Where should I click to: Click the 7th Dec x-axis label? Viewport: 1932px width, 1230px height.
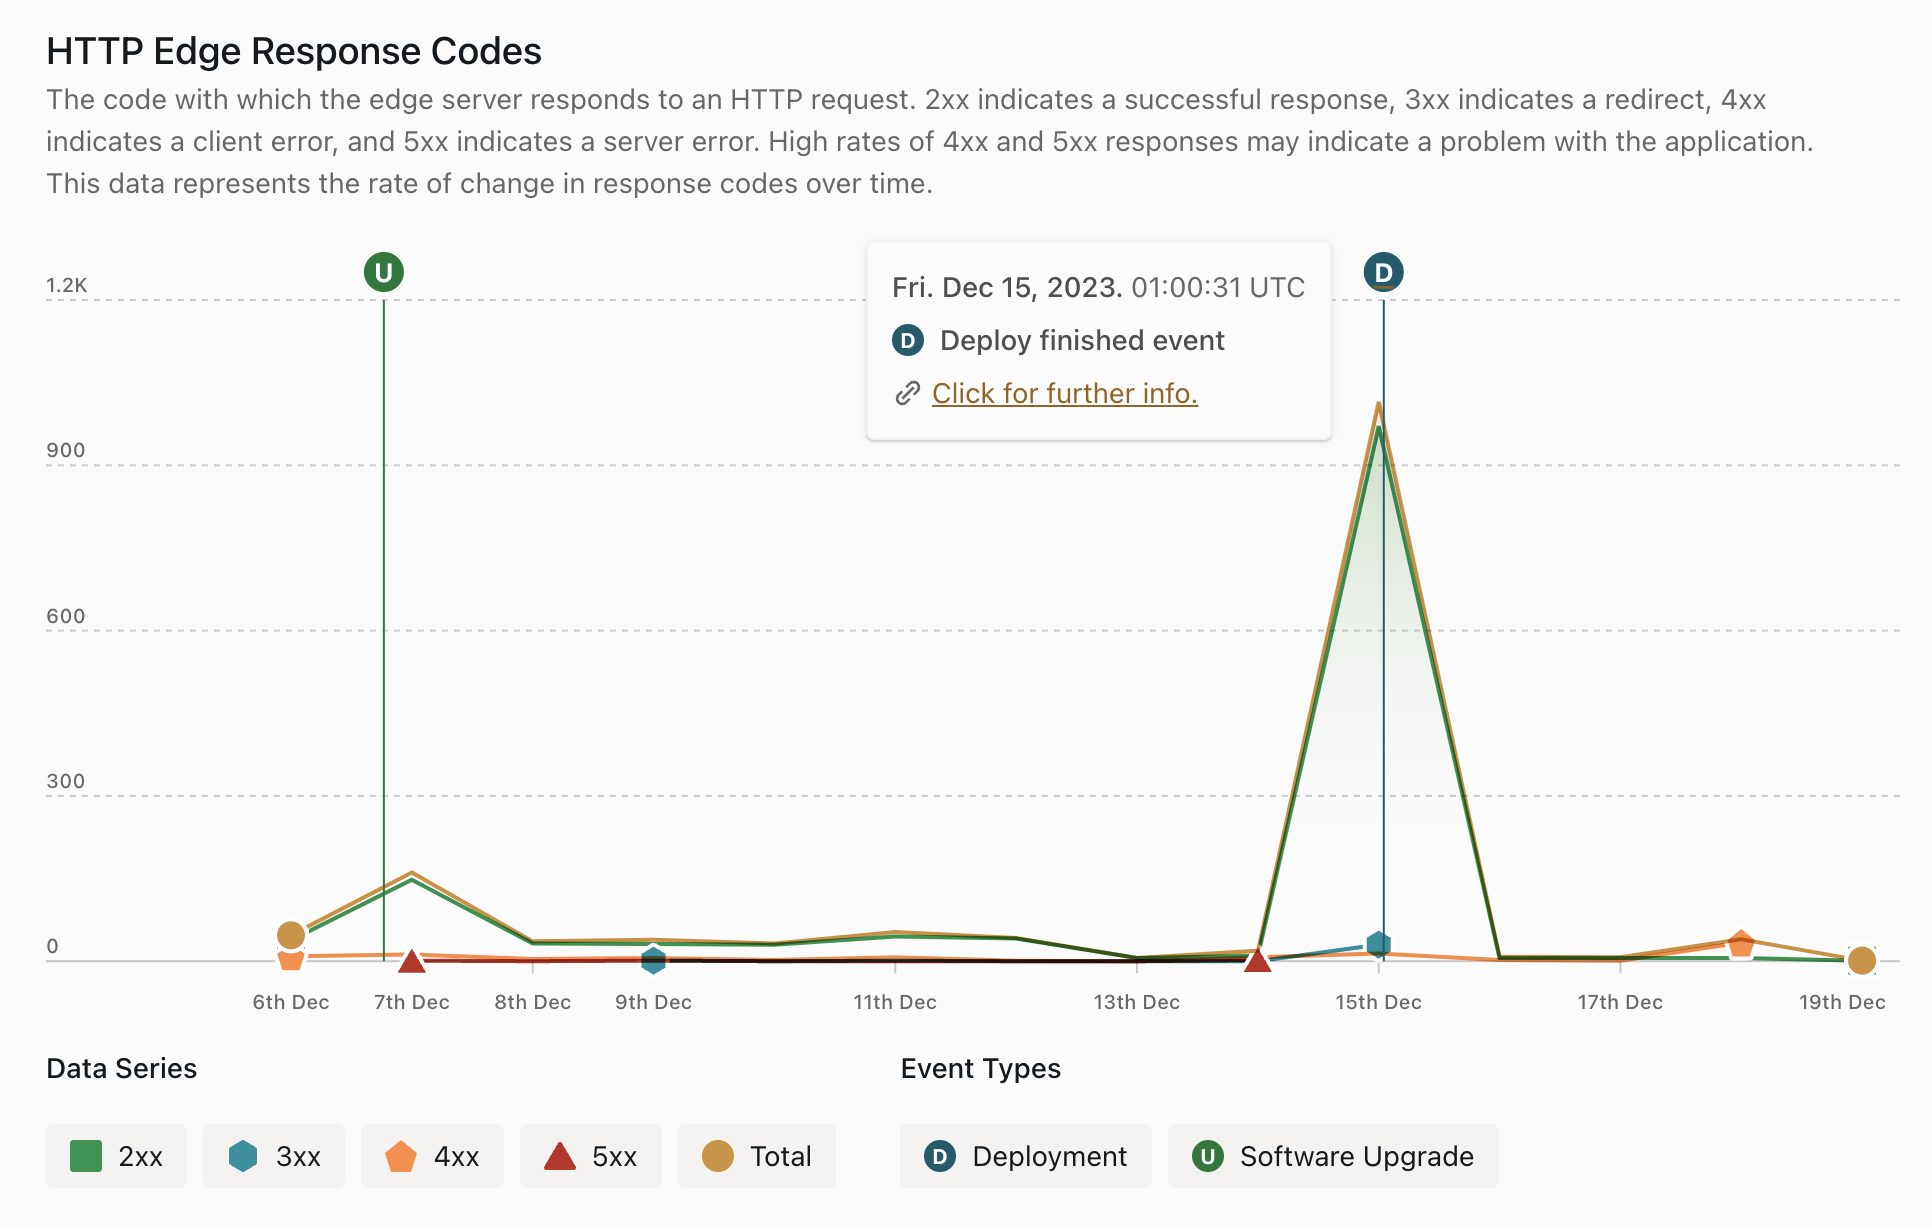coord(411,1002)
